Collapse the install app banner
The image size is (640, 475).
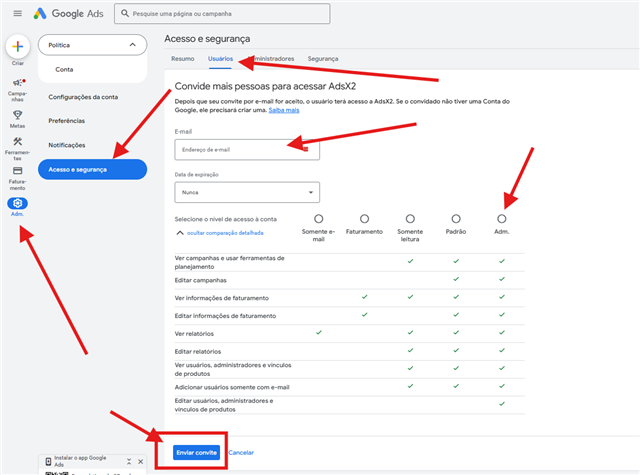click(x=129, y=462)
